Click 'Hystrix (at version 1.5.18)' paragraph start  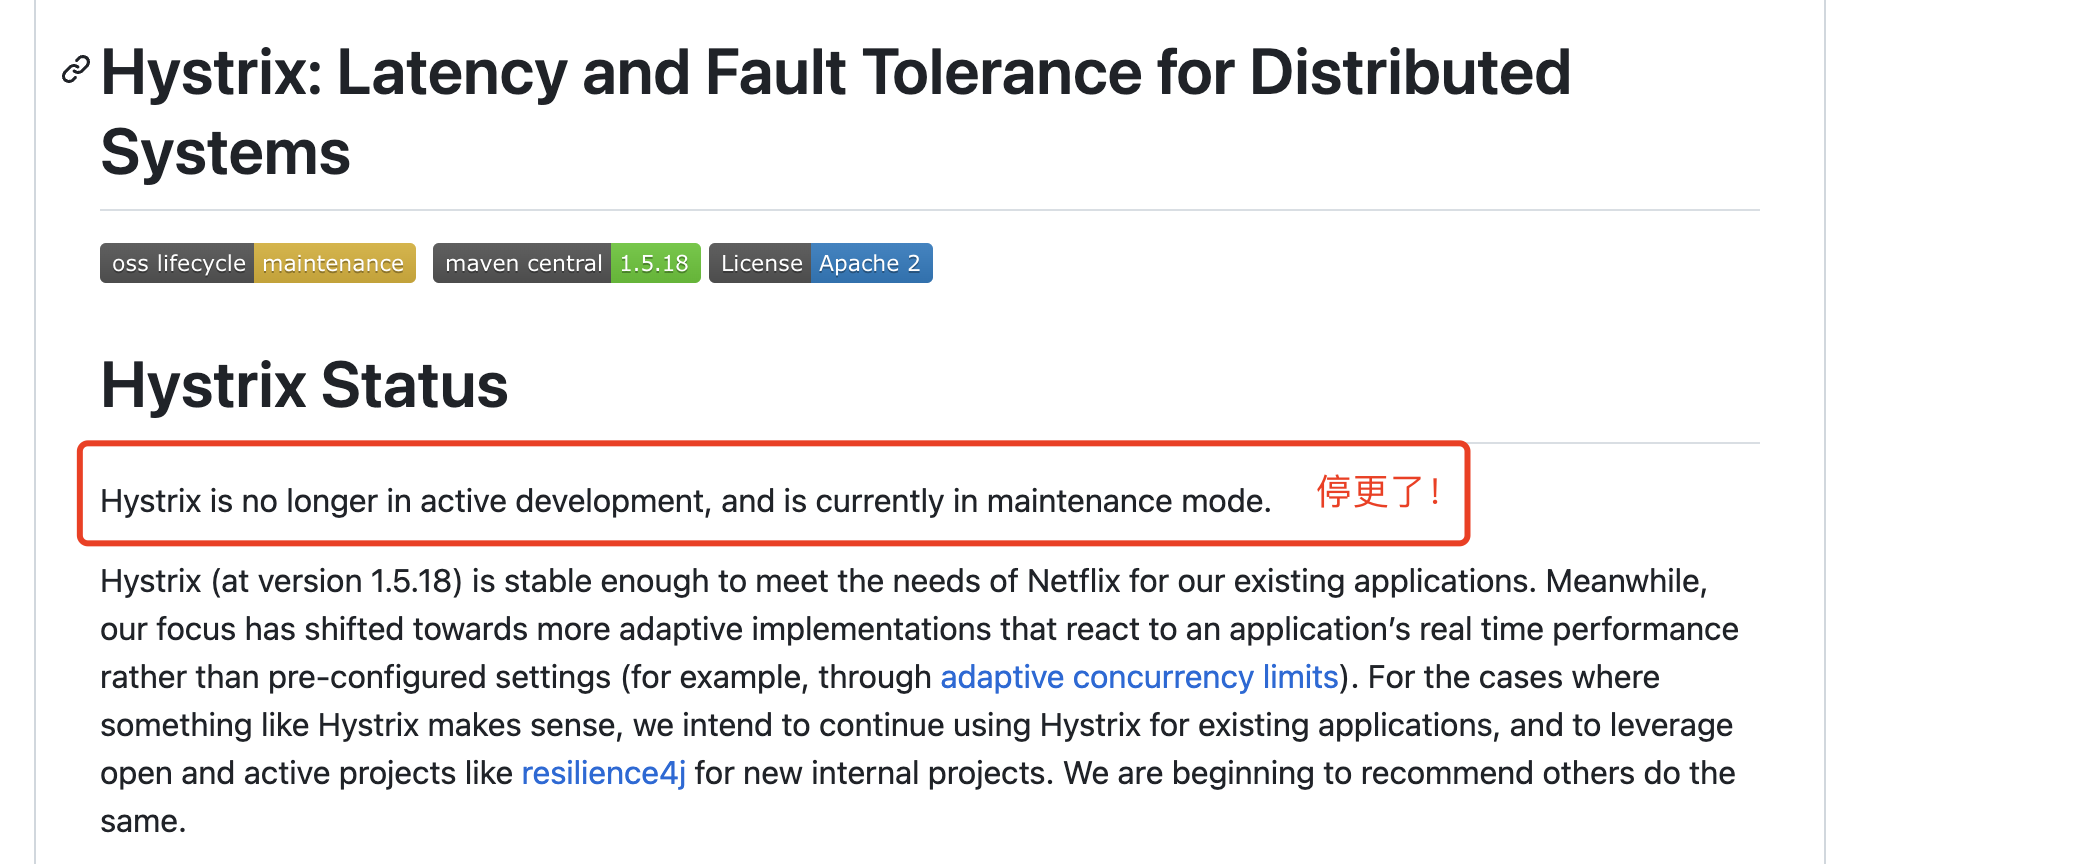[x=280, y=581]
